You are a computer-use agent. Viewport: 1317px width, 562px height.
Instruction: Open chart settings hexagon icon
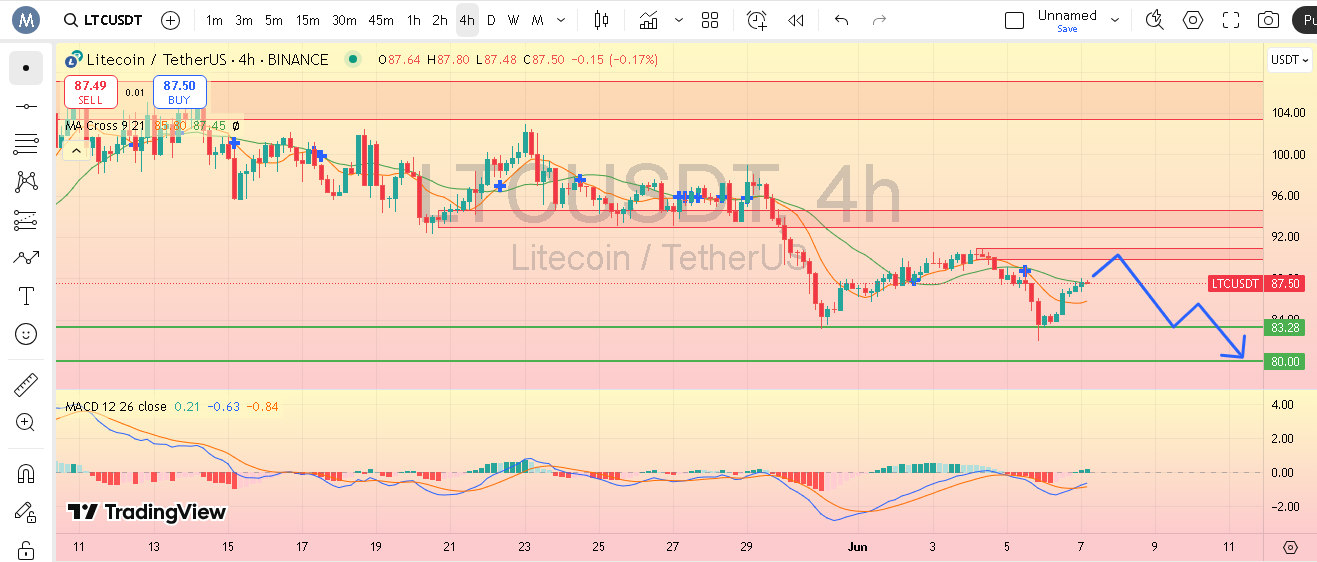(x=1193, y=20)
